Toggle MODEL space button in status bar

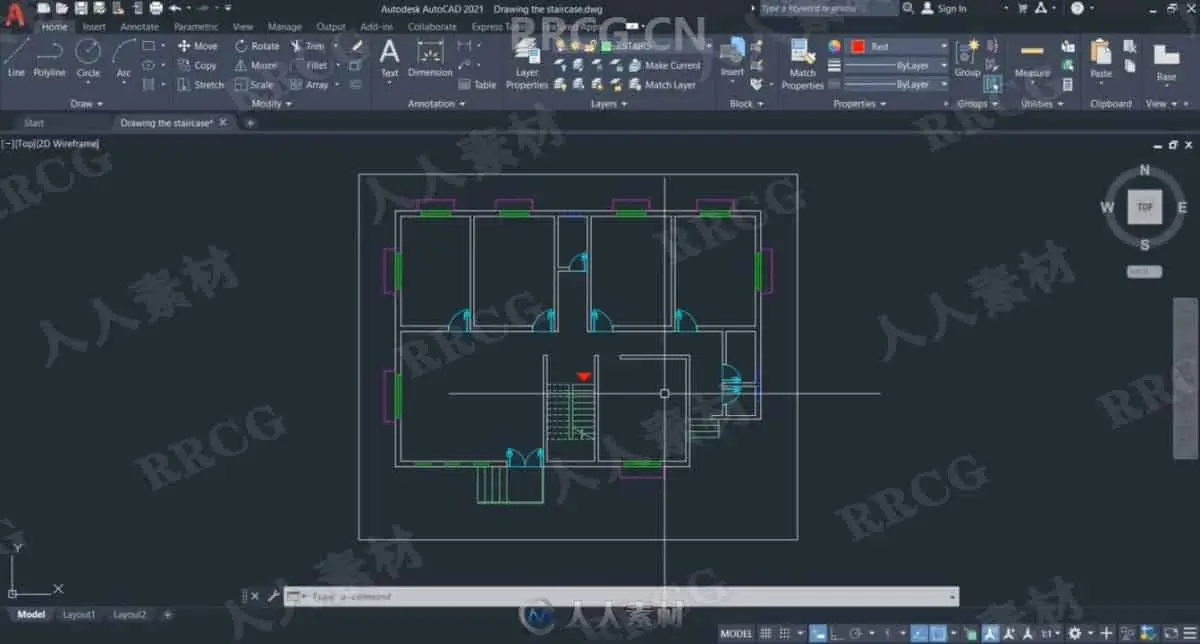click(736, 633)
